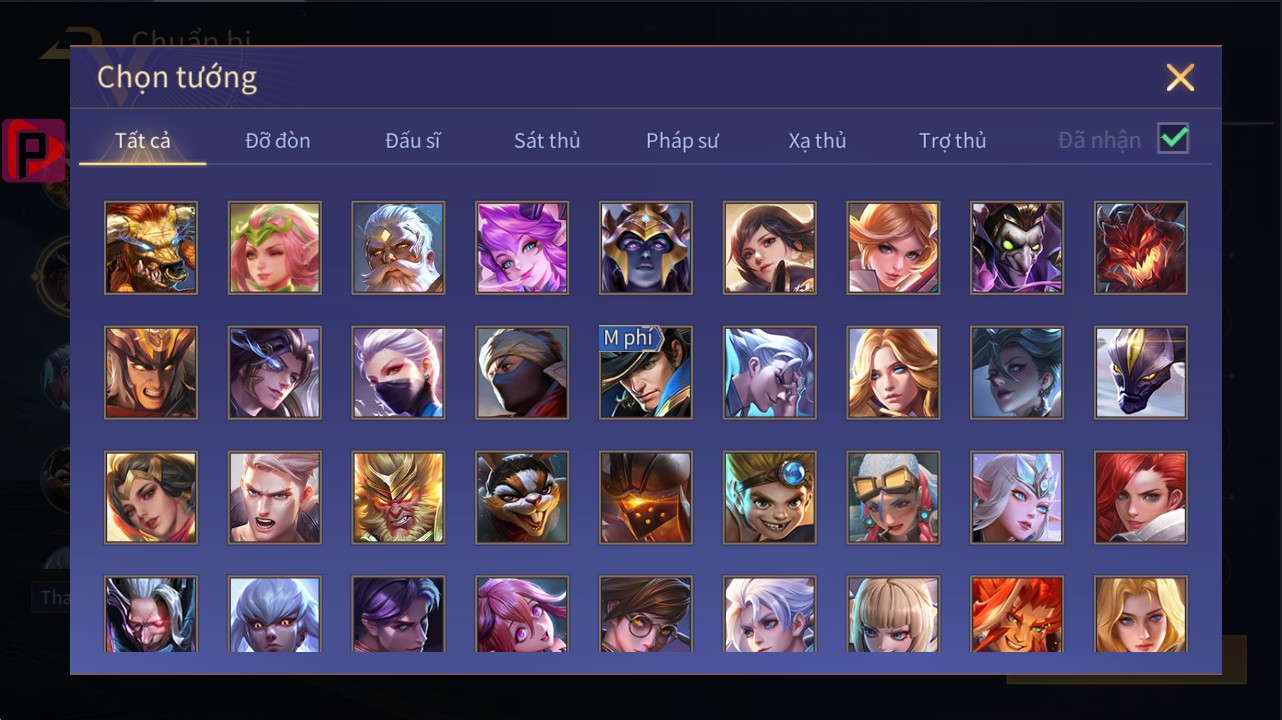Select the Tất cả tab
The image size is (1282, 720).
143,141
